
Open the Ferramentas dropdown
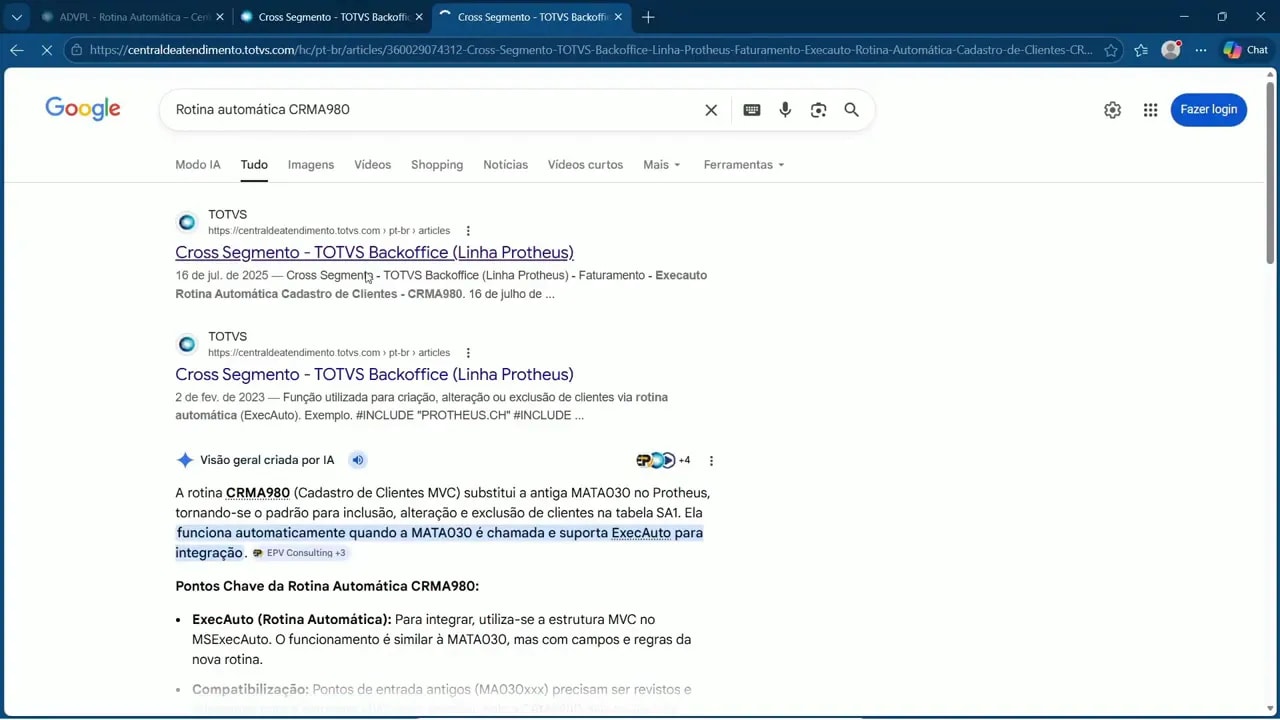[x=743, y=164]
